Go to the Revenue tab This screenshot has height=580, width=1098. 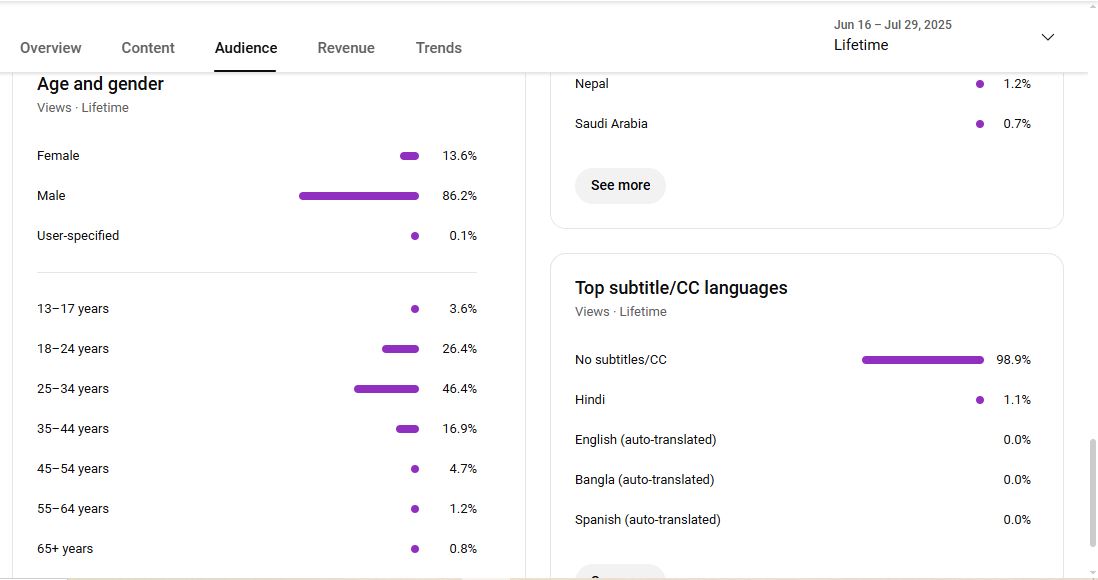click(346, 48)
